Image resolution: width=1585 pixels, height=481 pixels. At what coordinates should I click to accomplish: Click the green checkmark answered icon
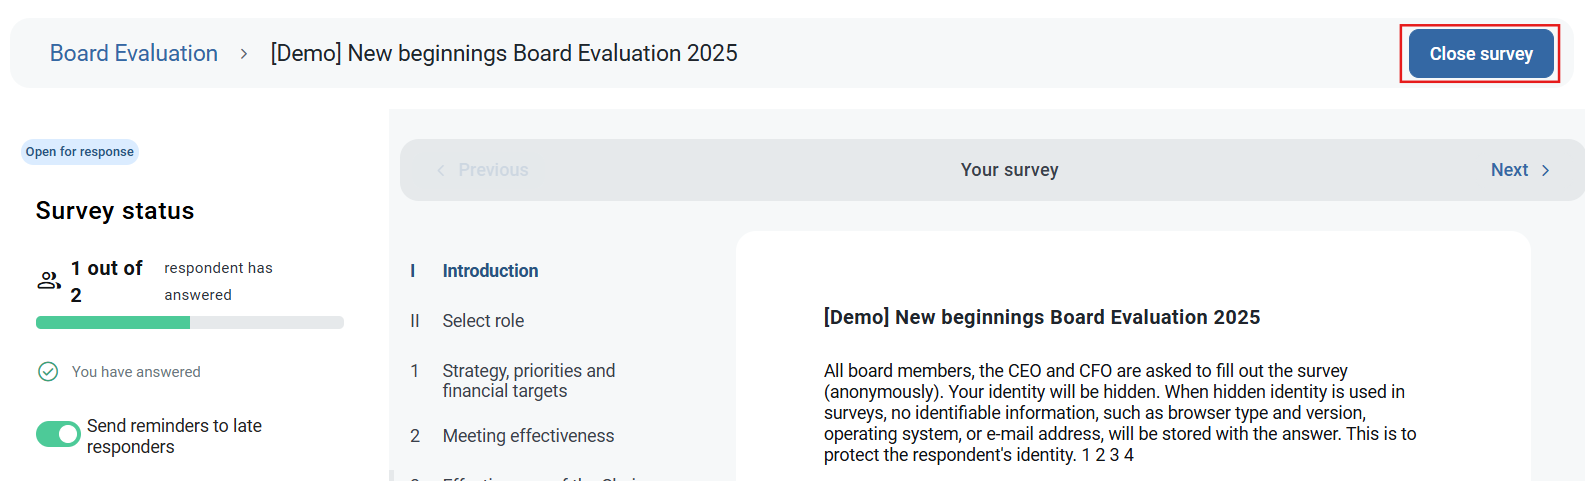pyautogui.click(x=48, y=372)
